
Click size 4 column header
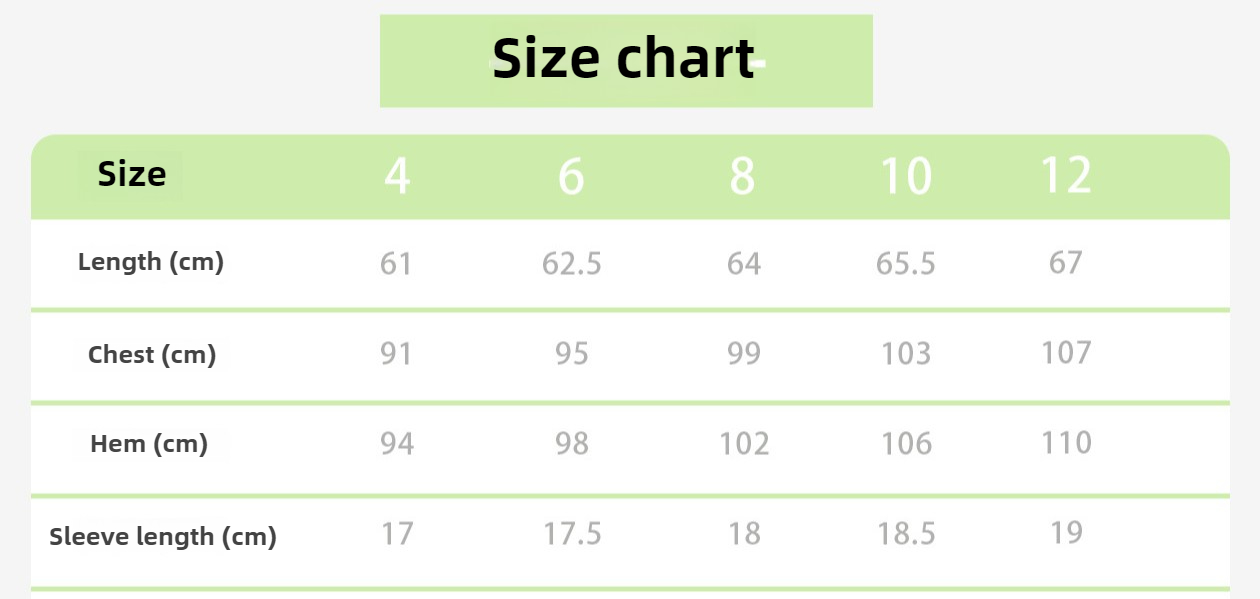point(397,176)
